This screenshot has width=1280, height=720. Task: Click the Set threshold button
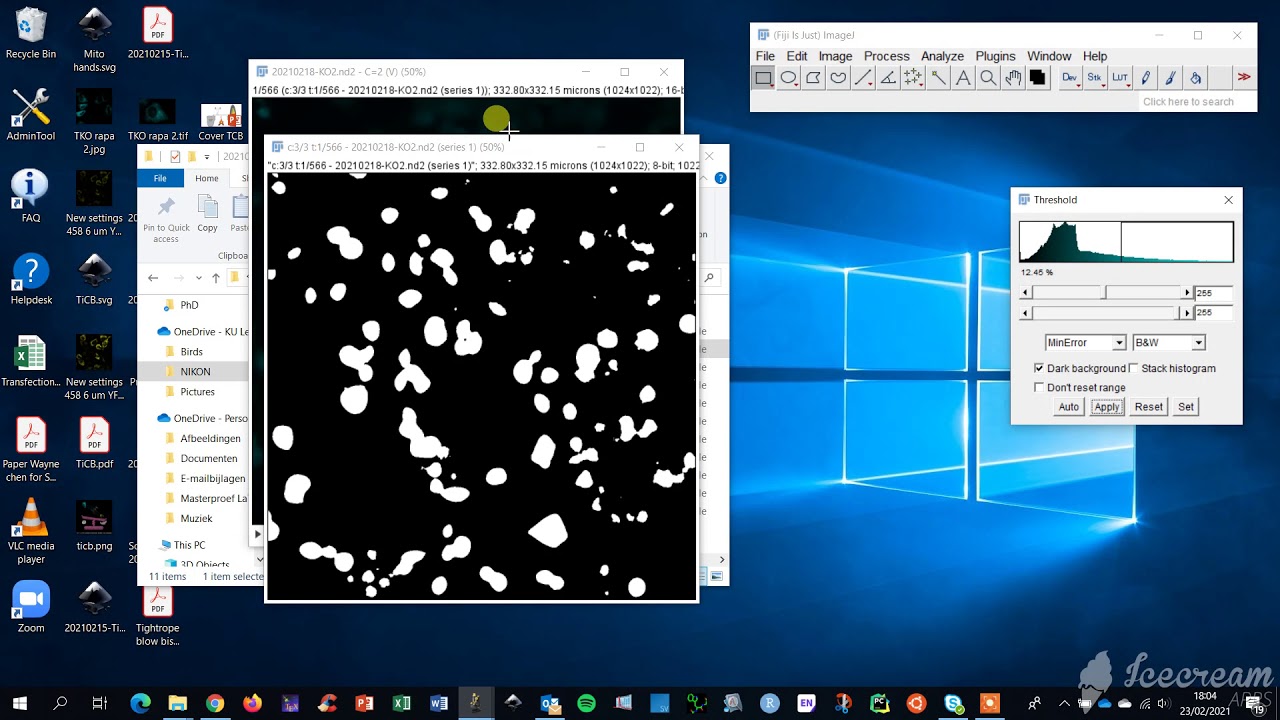pos(1186,407)
